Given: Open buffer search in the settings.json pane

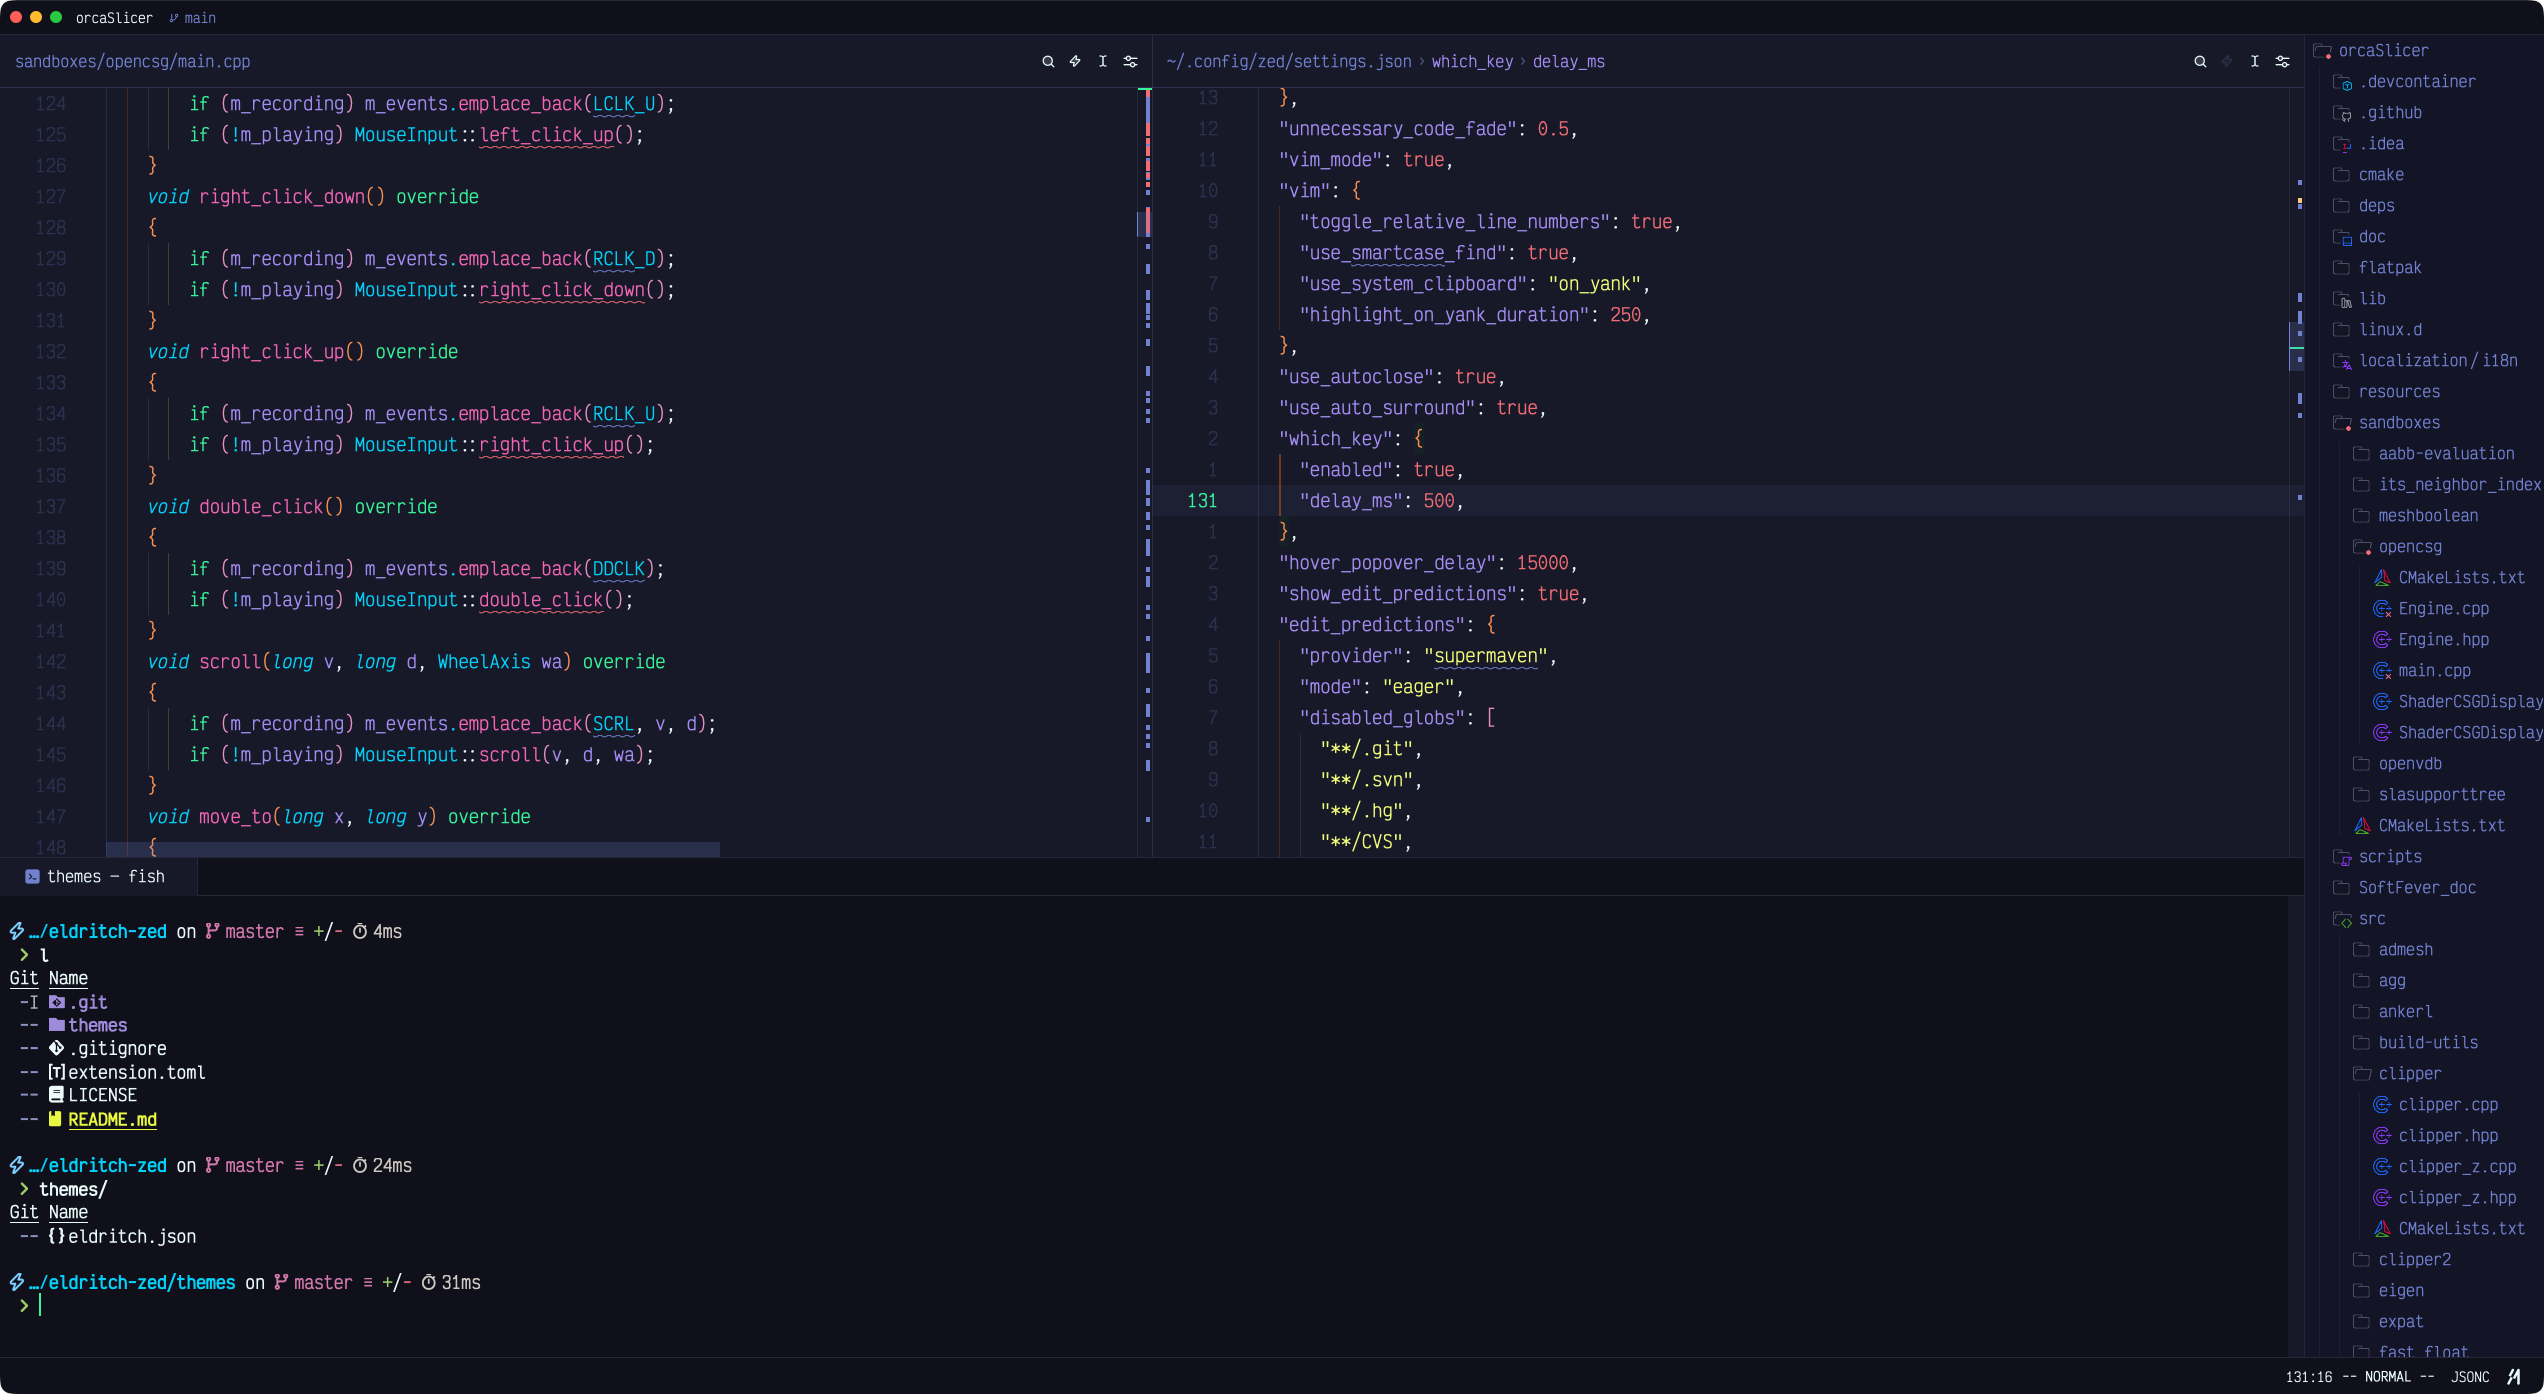Looking at the screenshot, I should 2200,61.
